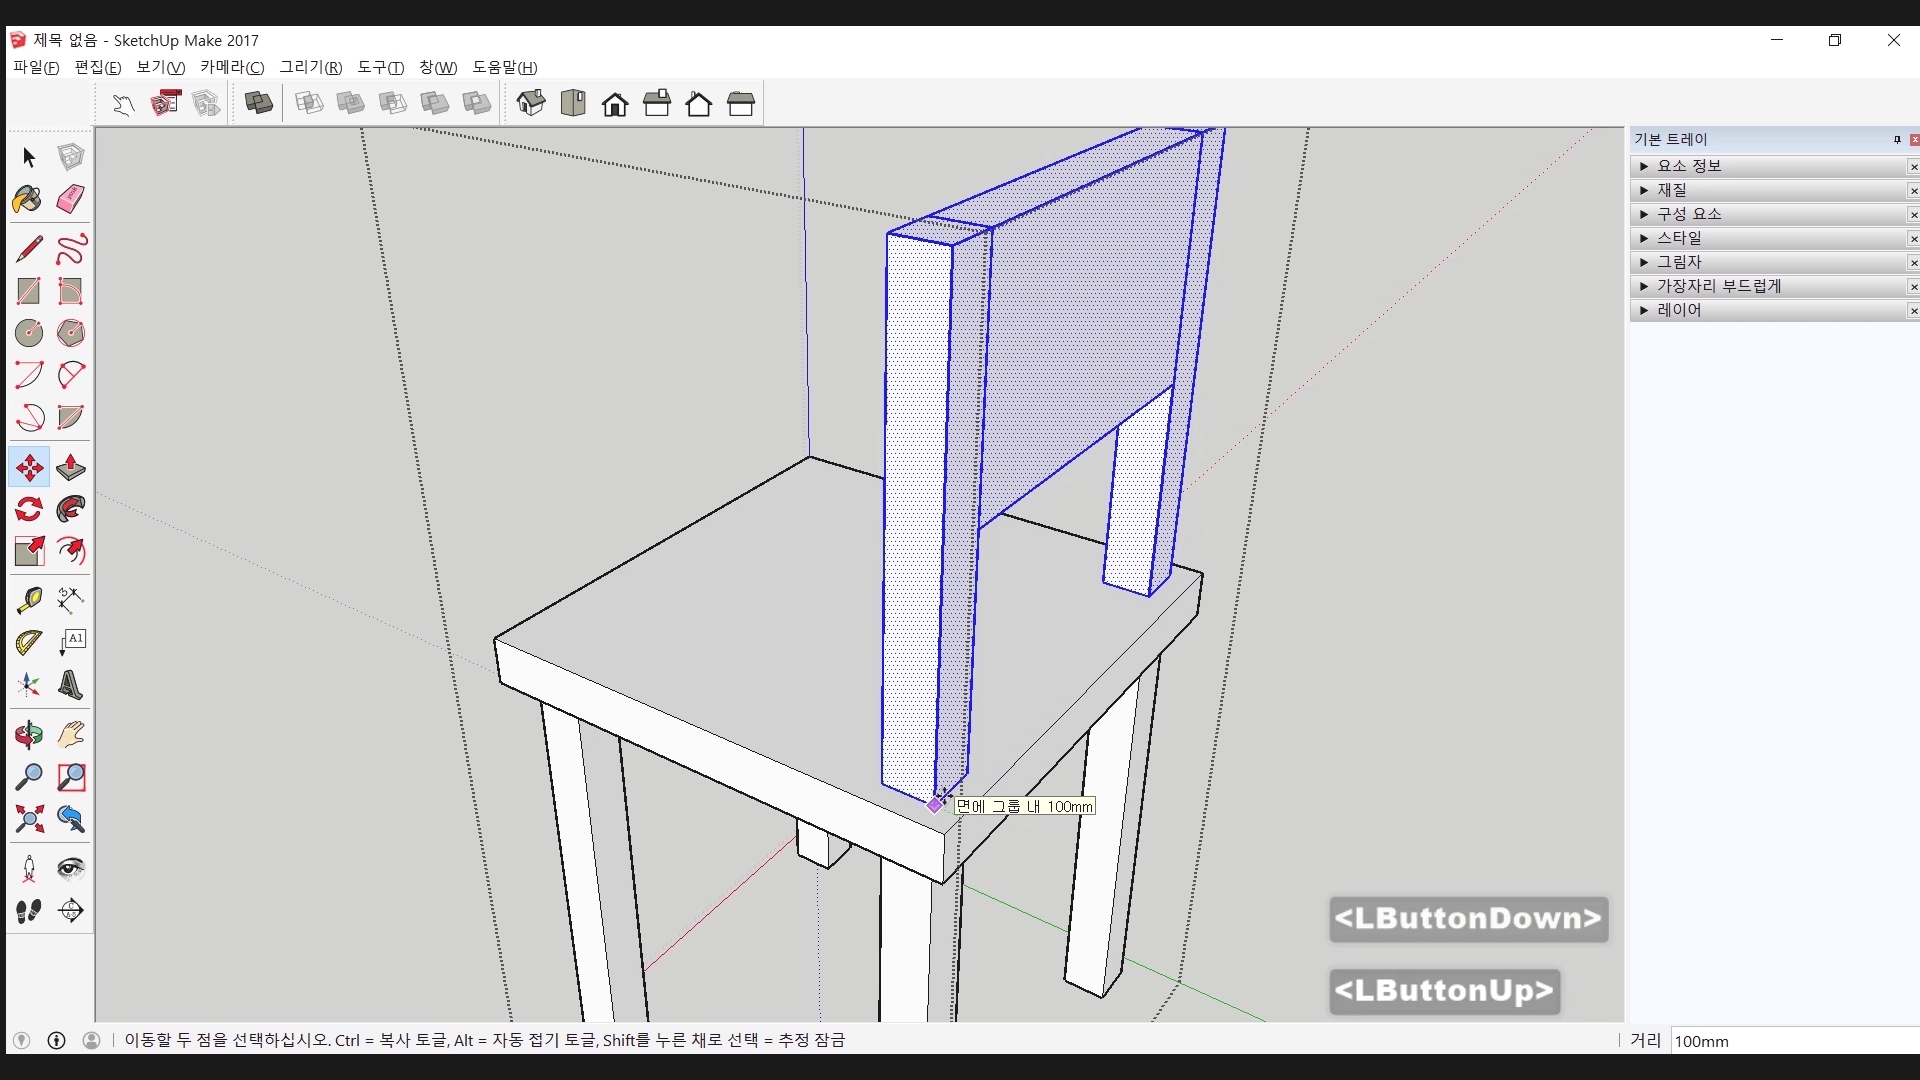Screen dimensions: 1920x1080
Task: Choose the Rotate tool
Action: coord(28,510)
